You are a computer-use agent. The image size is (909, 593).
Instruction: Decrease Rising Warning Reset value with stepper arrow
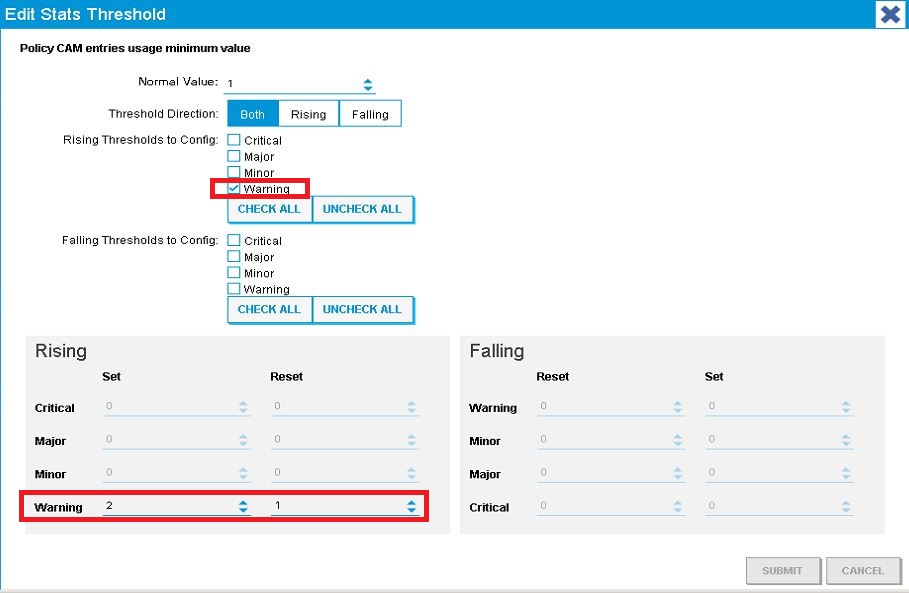(410, 510)
